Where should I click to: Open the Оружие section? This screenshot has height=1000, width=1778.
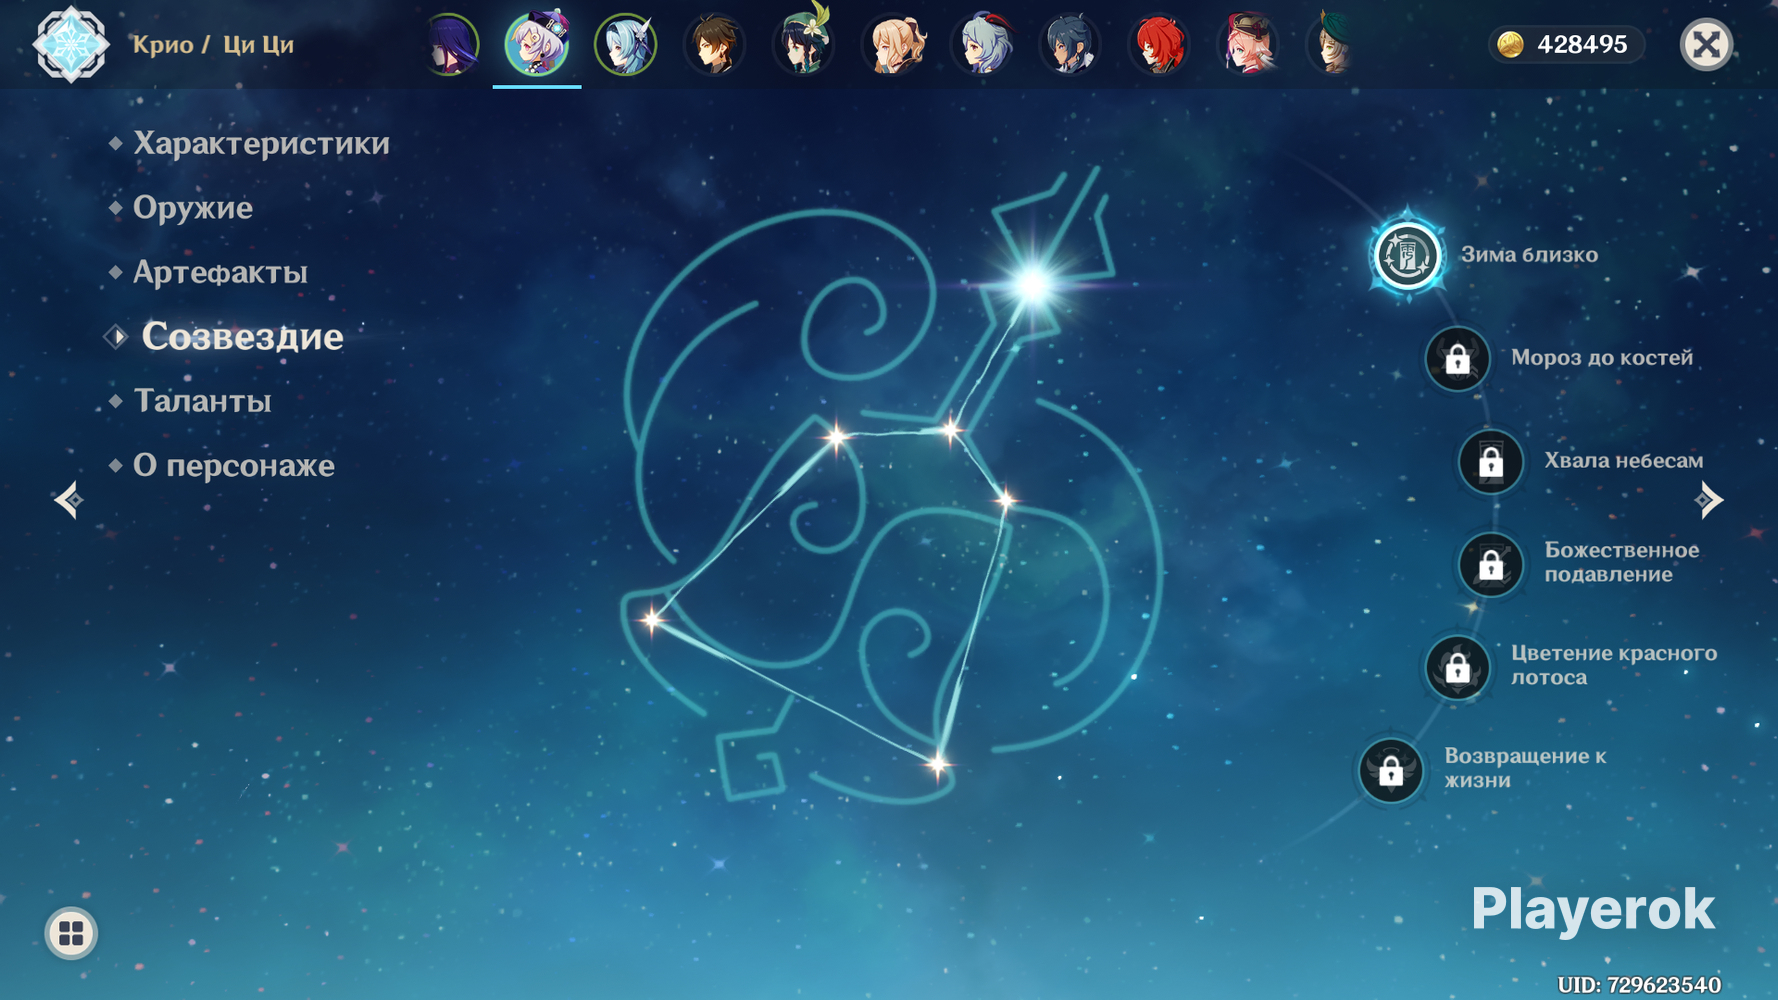(x=192, y=208)
